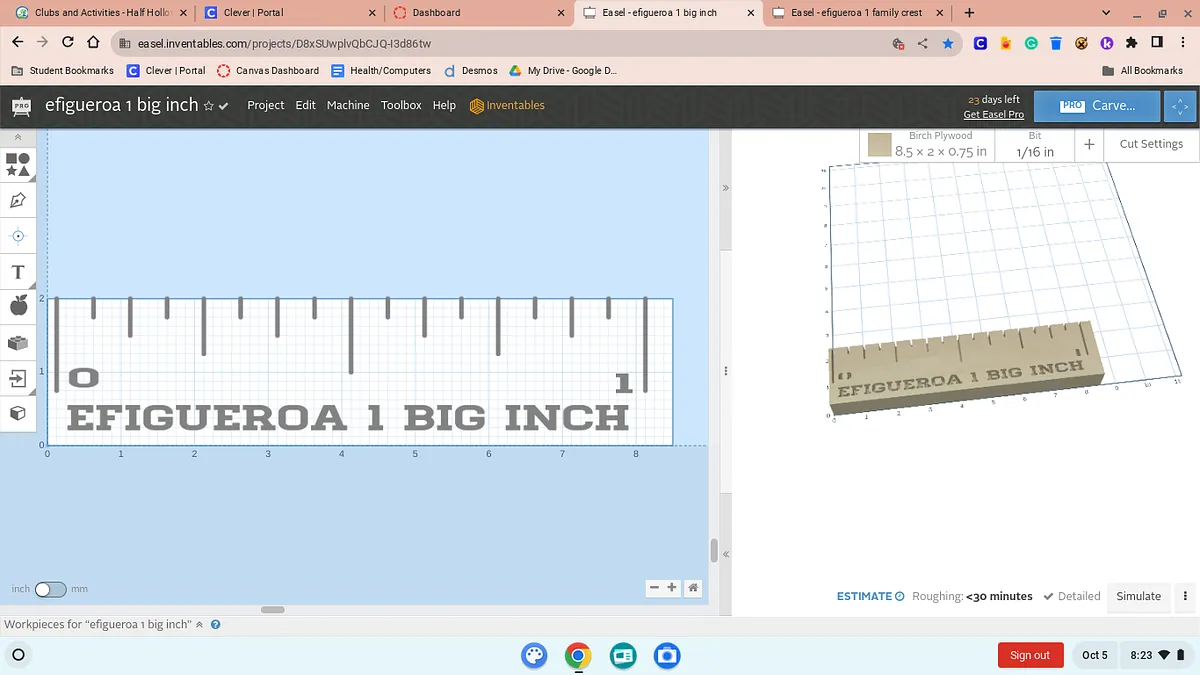Click the Import file arrow icon
Viewport: 1200px width, 675px height.
click(x=18, y=378)
